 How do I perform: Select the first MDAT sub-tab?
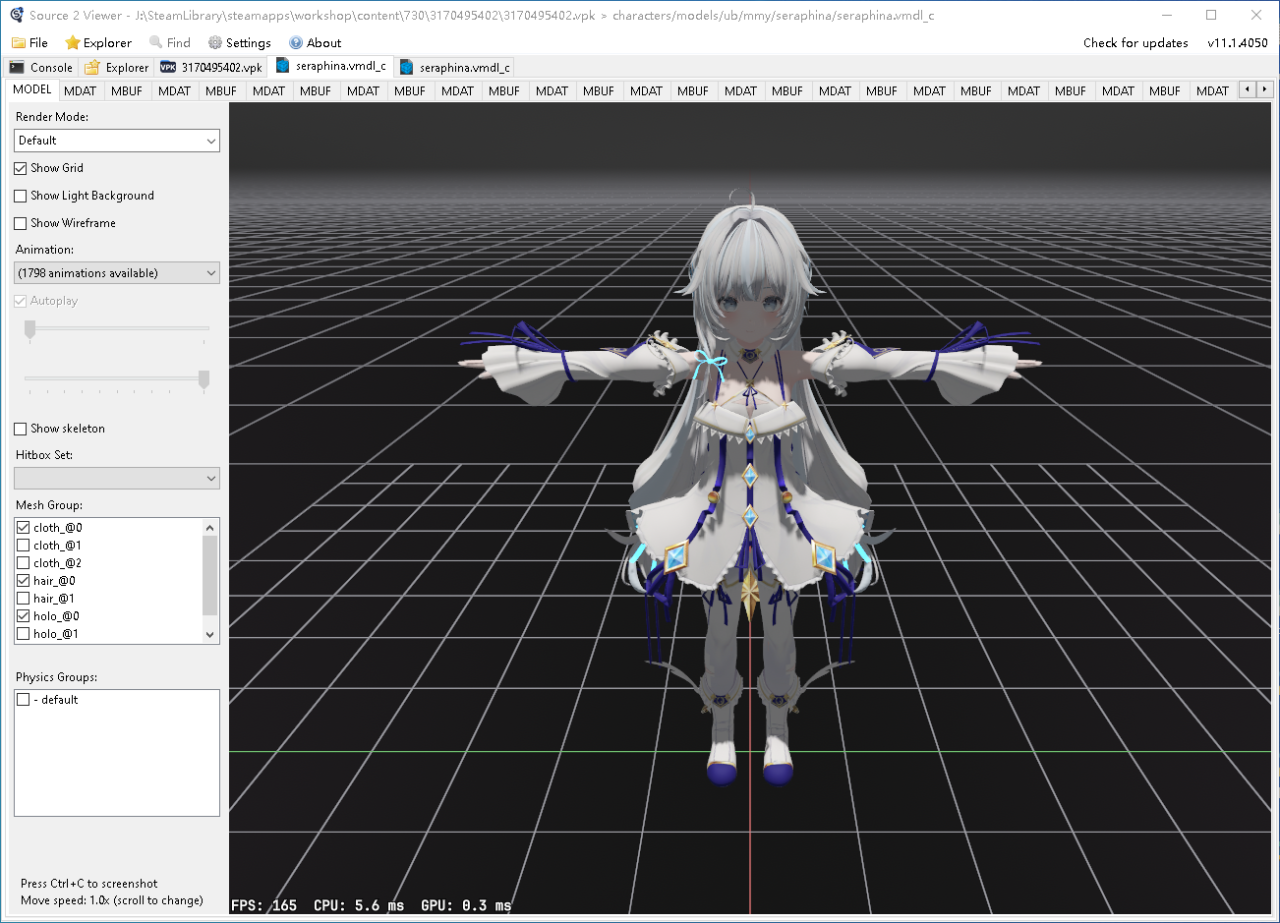tap(80, 91)
